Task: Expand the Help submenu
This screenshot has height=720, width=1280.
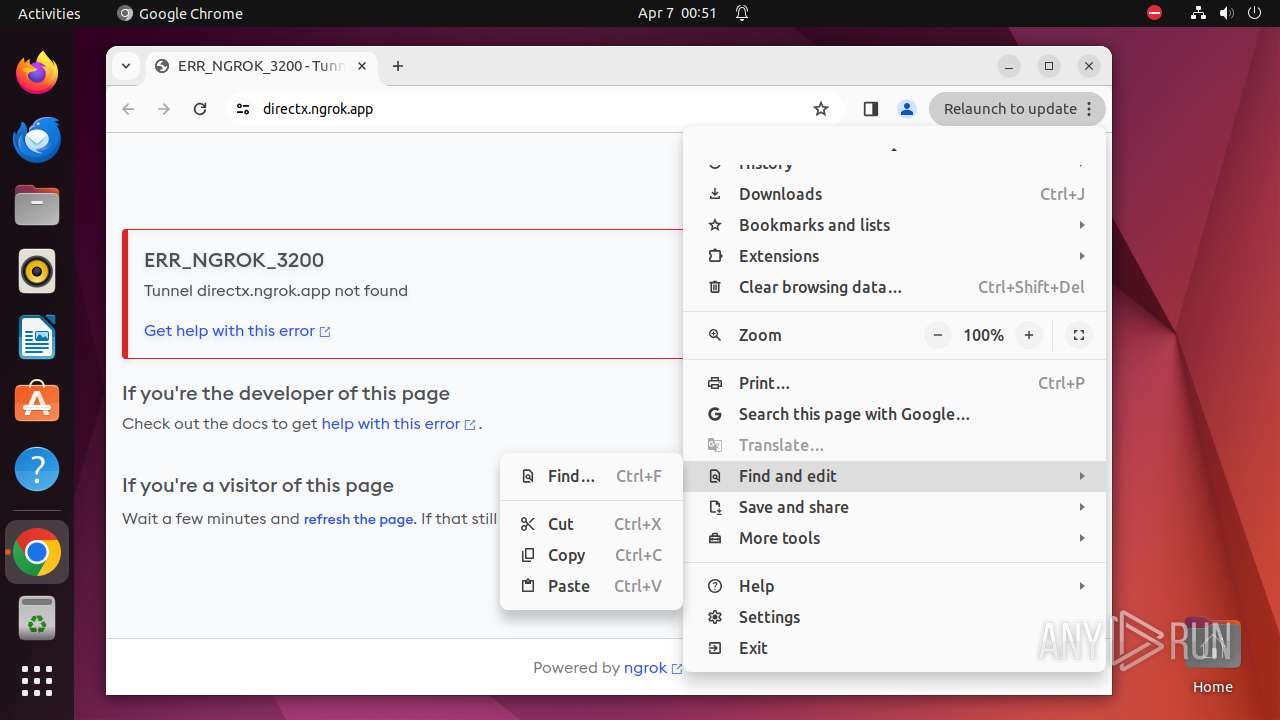Action: tap(895, 586)
